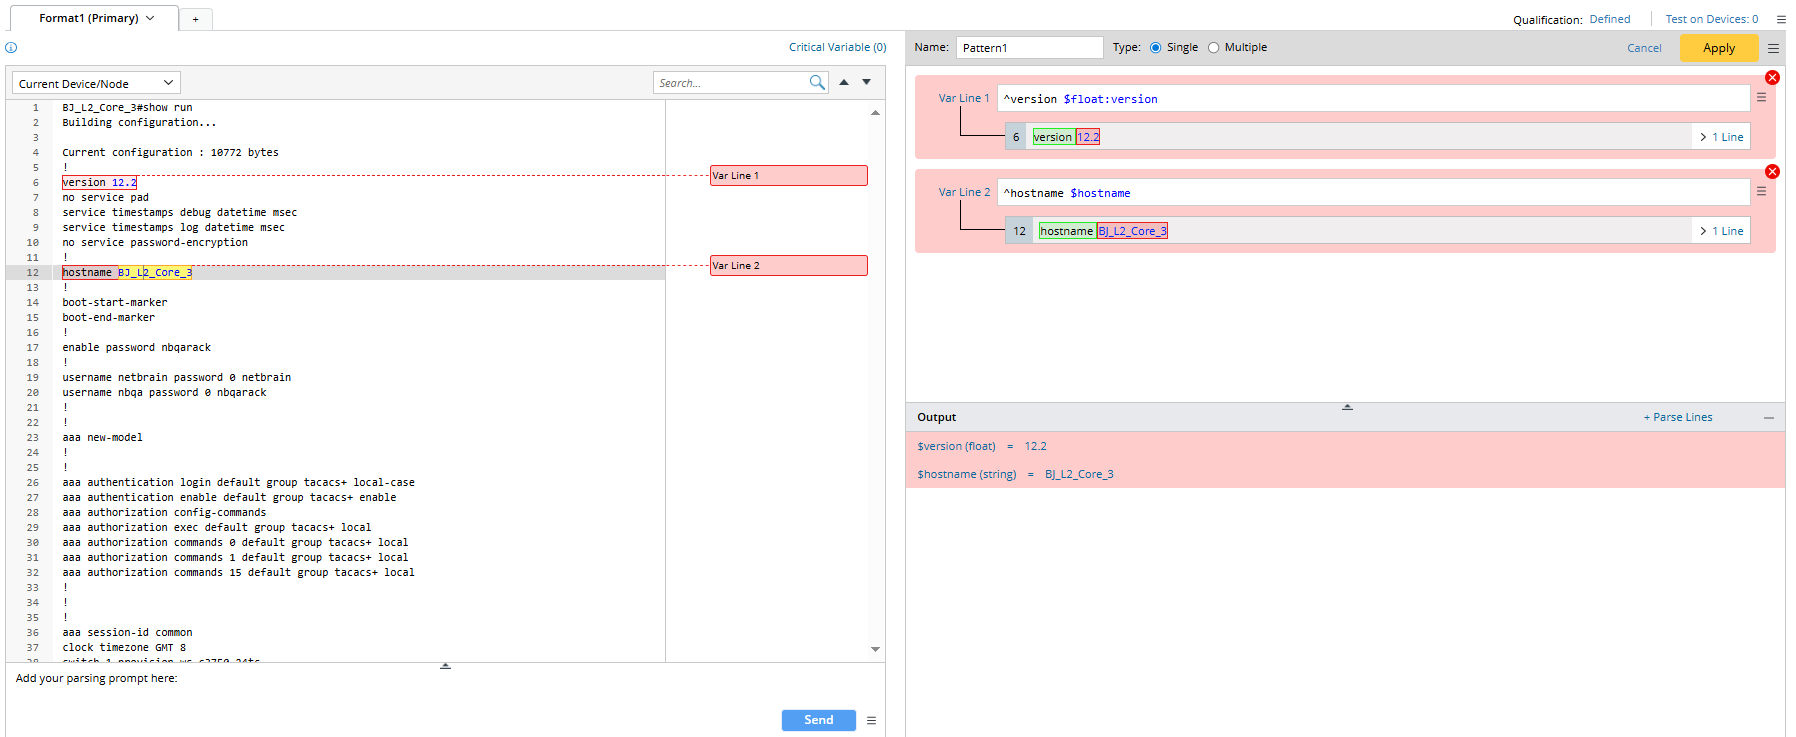
Task: Click the $hostname (string) output variable
Action: 966,474
